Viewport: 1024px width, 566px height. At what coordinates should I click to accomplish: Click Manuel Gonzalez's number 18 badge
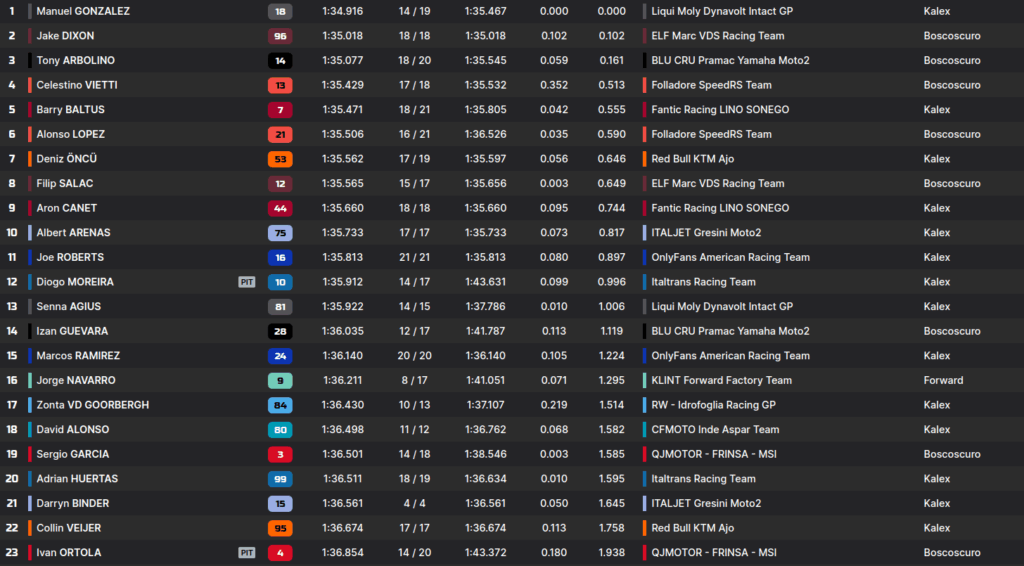click(x=280, y=11)
